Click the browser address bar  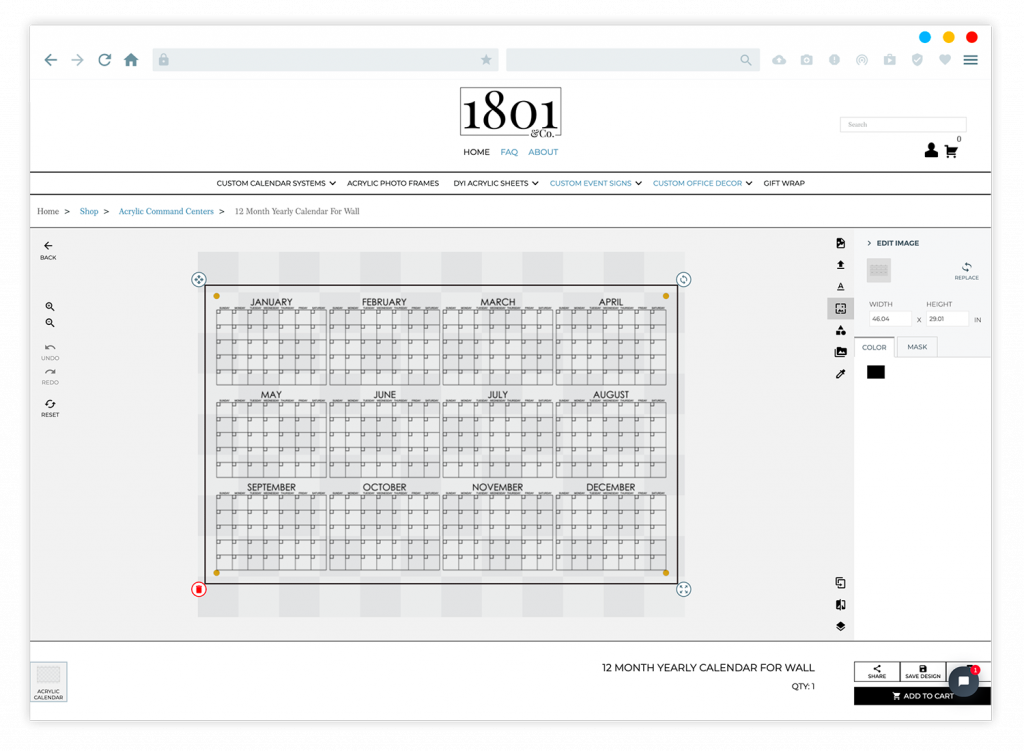pos(325,60)
